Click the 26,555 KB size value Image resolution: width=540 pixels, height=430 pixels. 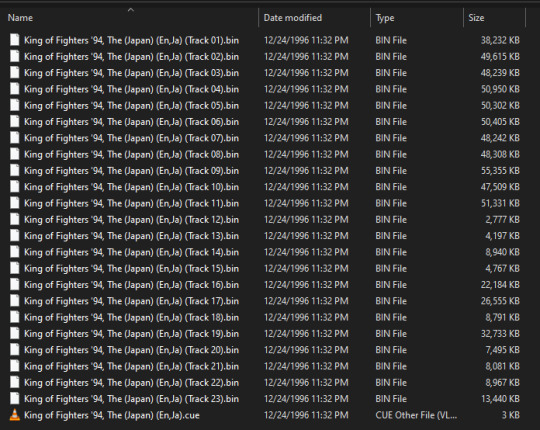500,301
